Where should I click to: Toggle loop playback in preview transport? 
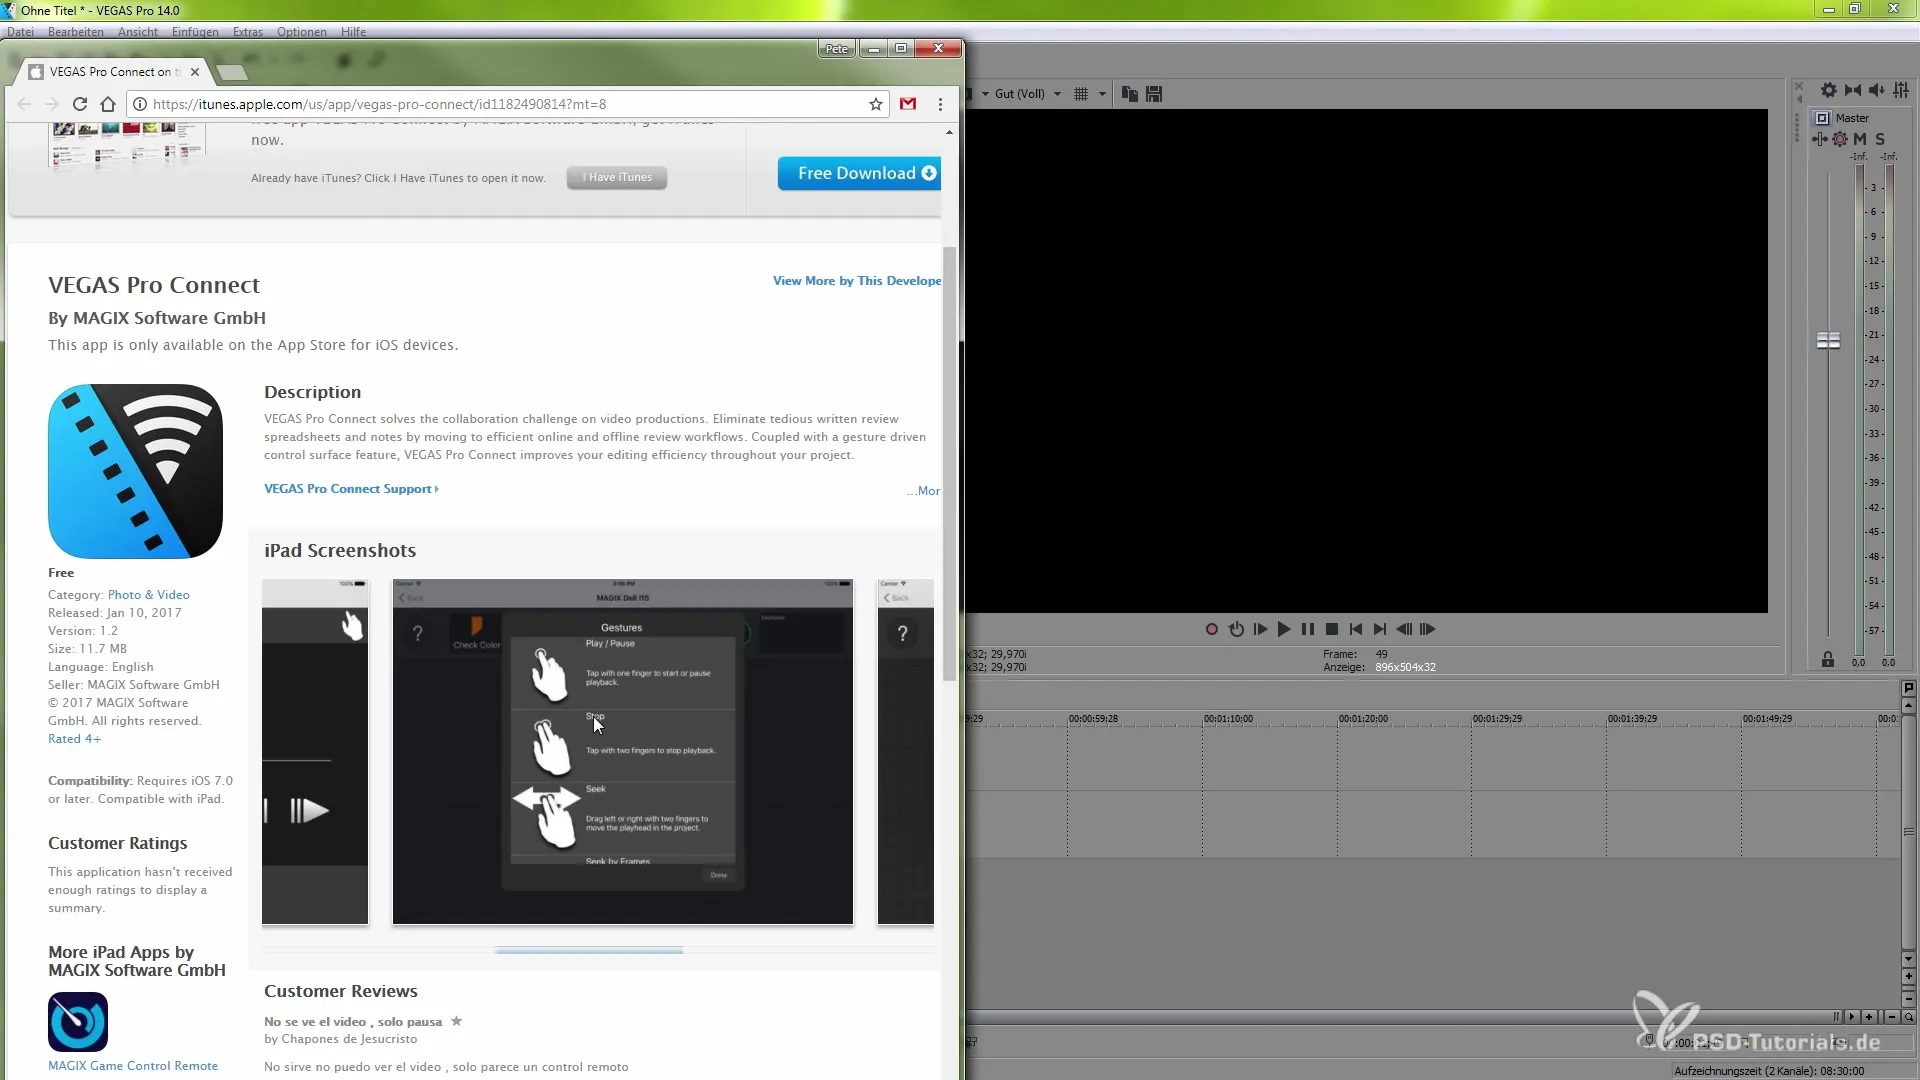tap(1236, 629)
